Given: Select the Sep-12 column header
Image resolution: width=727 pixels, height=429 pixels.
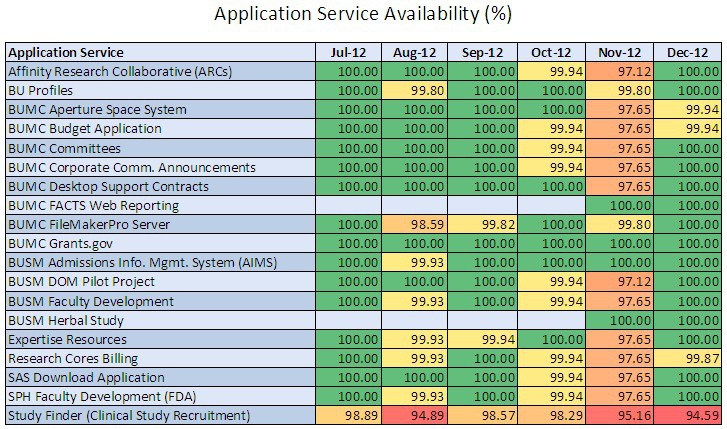Looking at the screenshot, I should 482,52.
